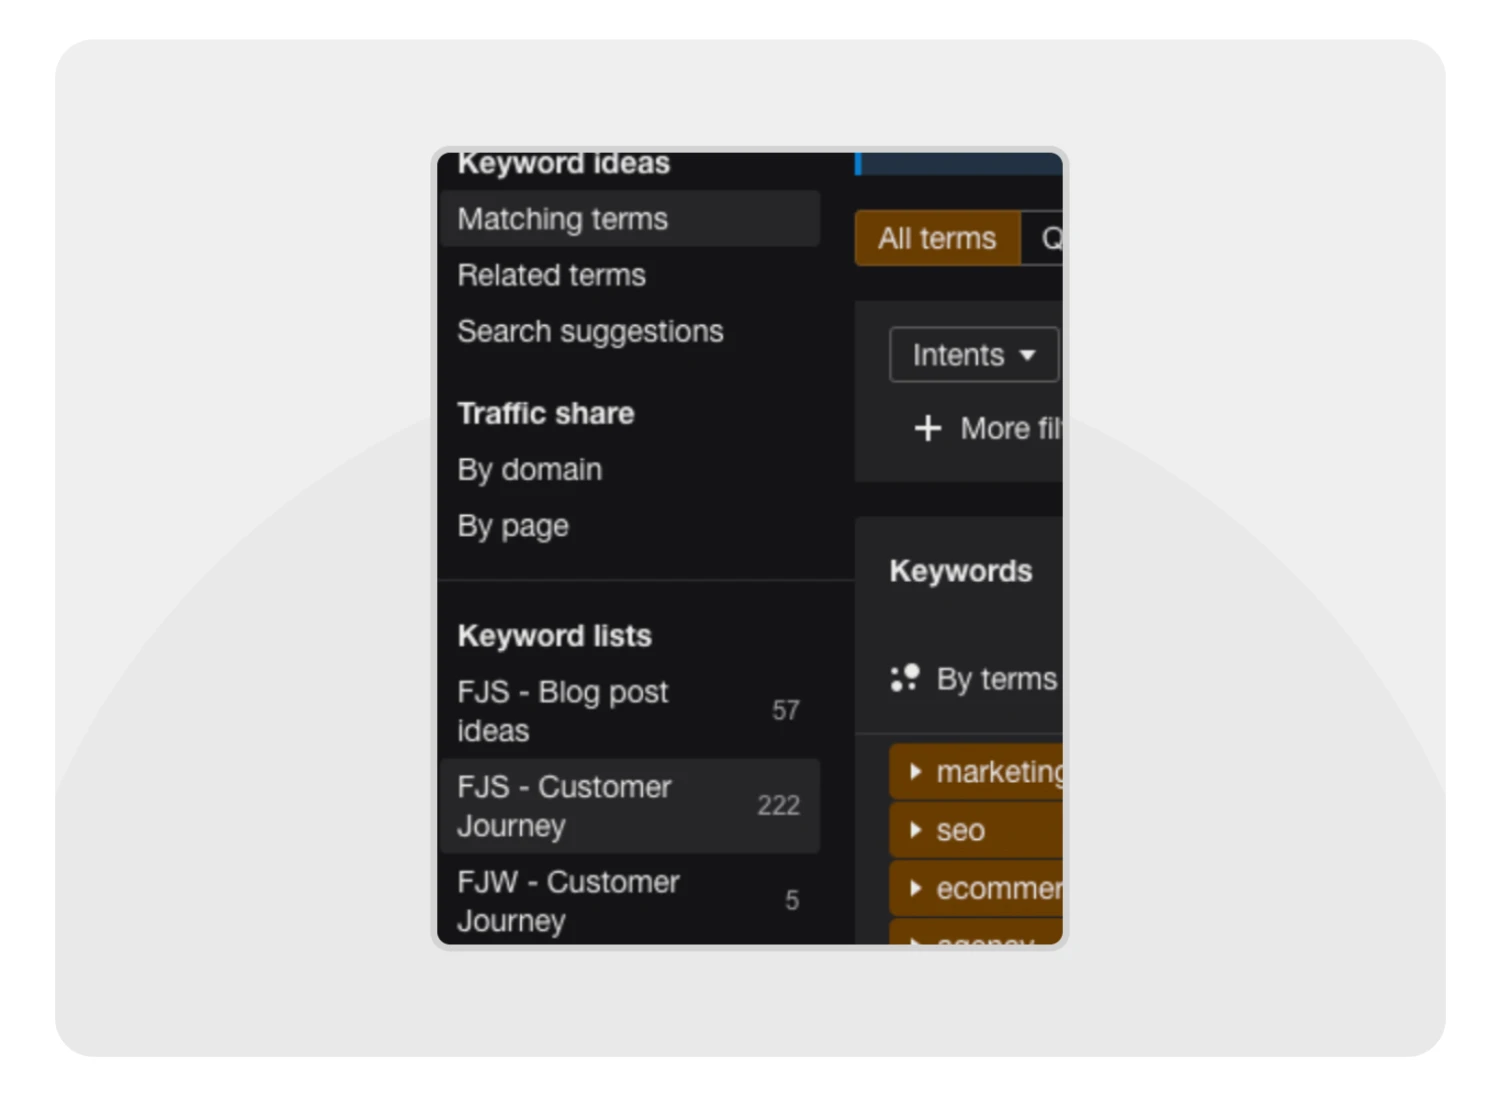Click the marketing term tag

click(x=999, y=772)
